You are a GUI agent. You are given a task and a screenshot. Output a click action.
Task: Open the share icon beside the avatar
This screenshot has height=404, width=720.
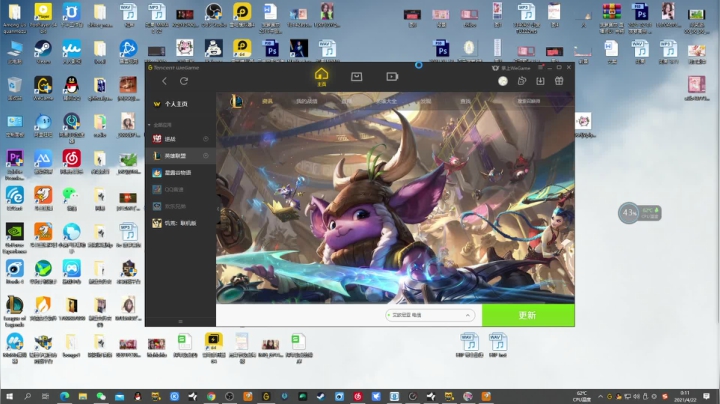pyautogui.click(x=522, y=81)
